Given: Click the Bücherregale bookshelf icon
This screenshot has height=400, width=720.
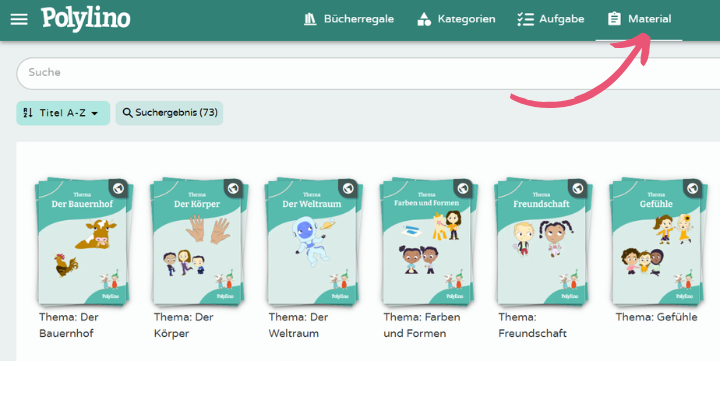Looking at the screenshot, I should coord(310,19).
